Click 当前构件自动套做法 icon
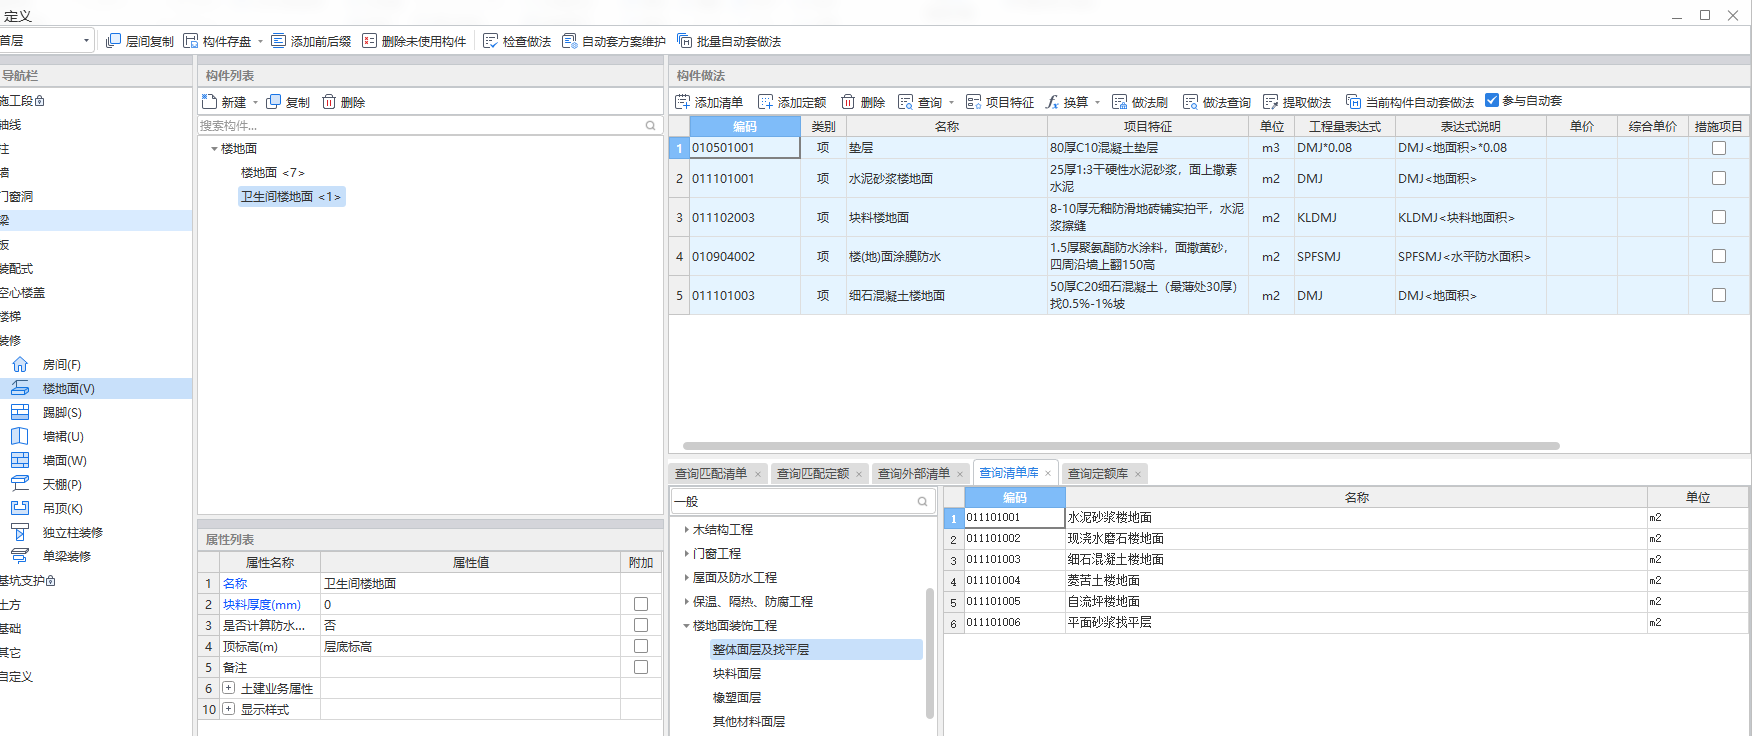This screenshot has width=1752, height=736. [1353, 102]
